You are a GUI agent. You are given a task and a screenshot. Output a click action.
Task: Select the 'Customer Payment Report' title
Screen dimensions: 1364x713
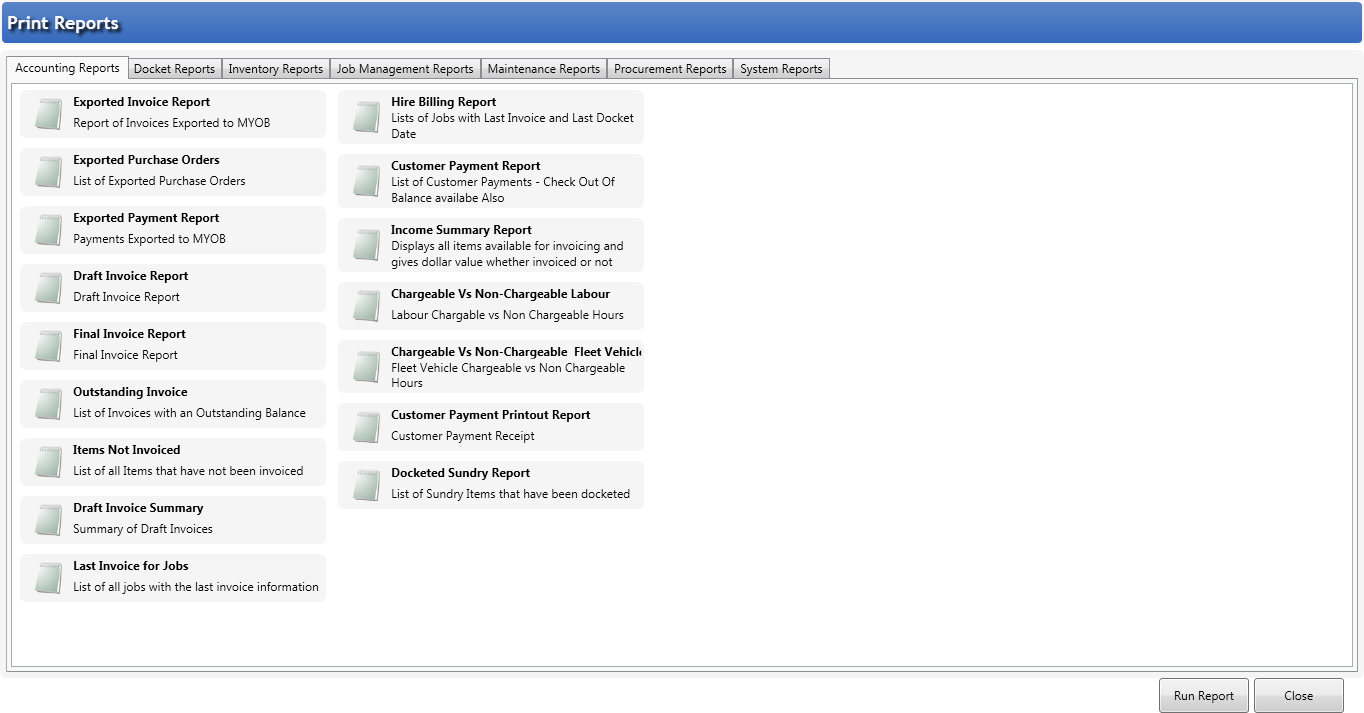[466, 166]
